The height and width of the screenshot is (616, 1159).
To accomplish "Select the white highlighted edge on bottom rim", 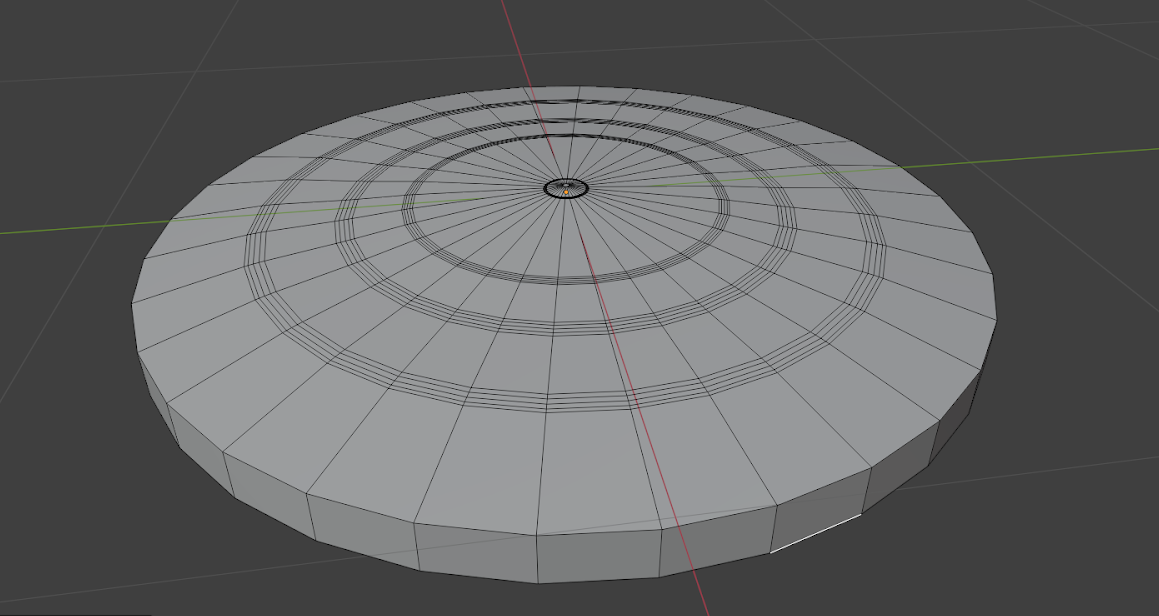I will [815, 534].
